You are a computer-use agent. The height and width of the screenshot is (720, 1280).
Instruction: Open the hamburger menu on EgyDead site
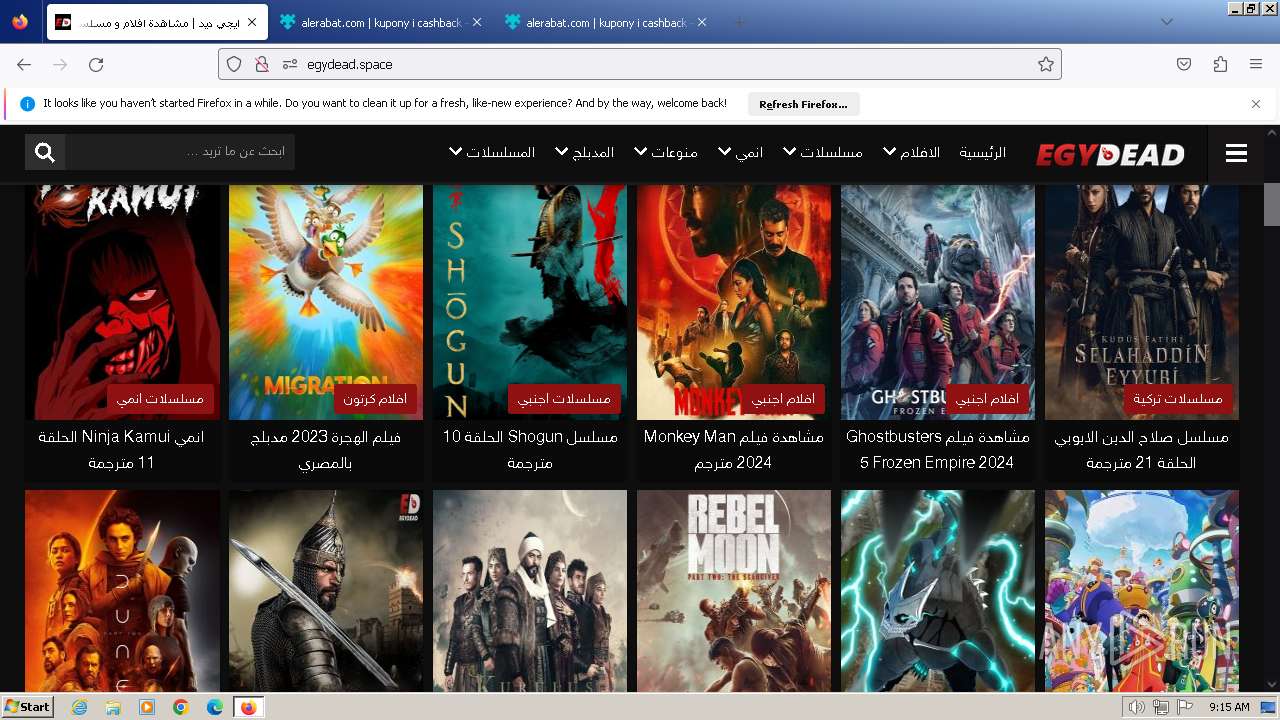[x=1236, y=153]
